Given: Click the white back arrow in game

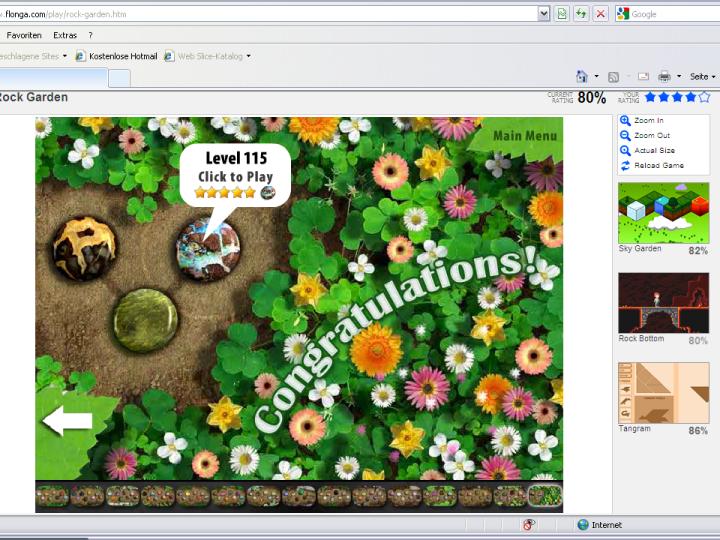Looking at the screenshot, I should tap(67, 421).
